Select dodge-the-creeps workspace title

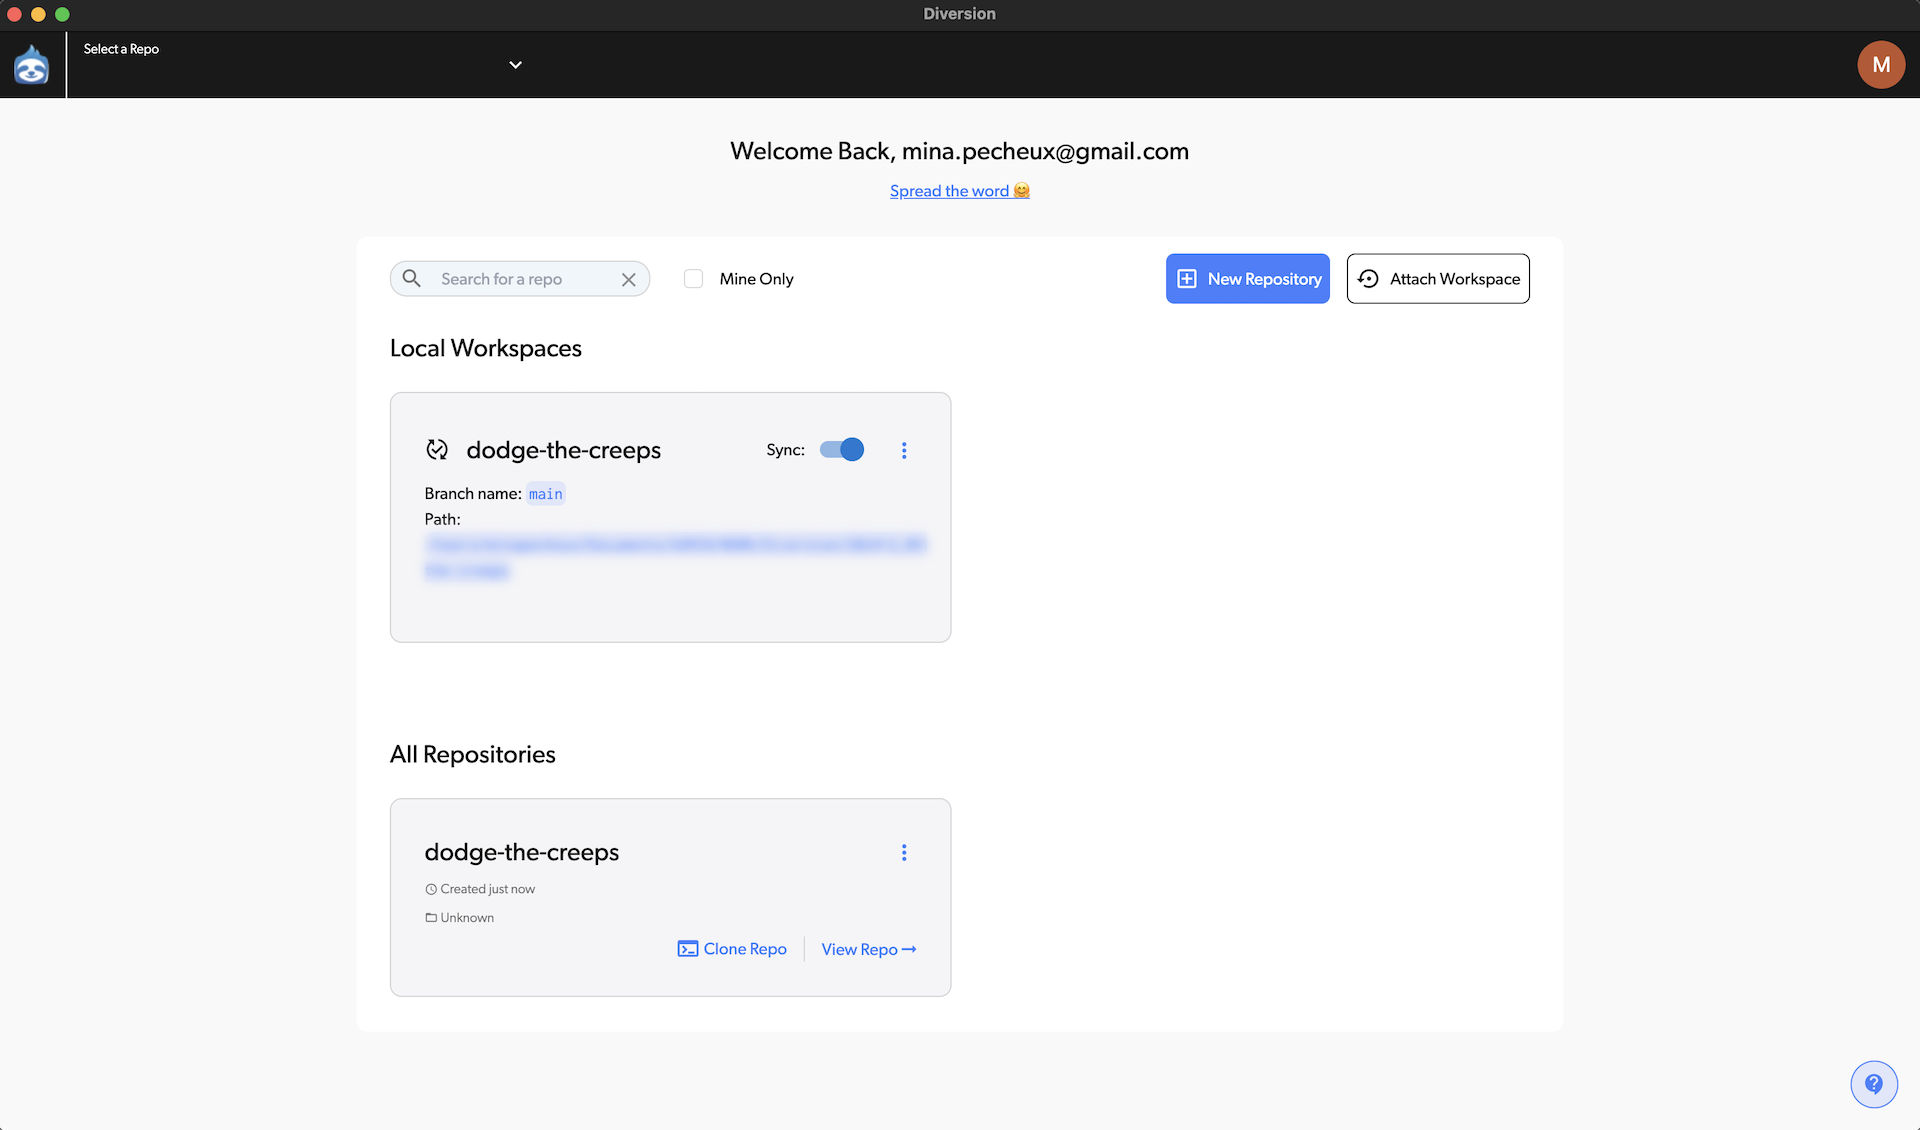563,450
